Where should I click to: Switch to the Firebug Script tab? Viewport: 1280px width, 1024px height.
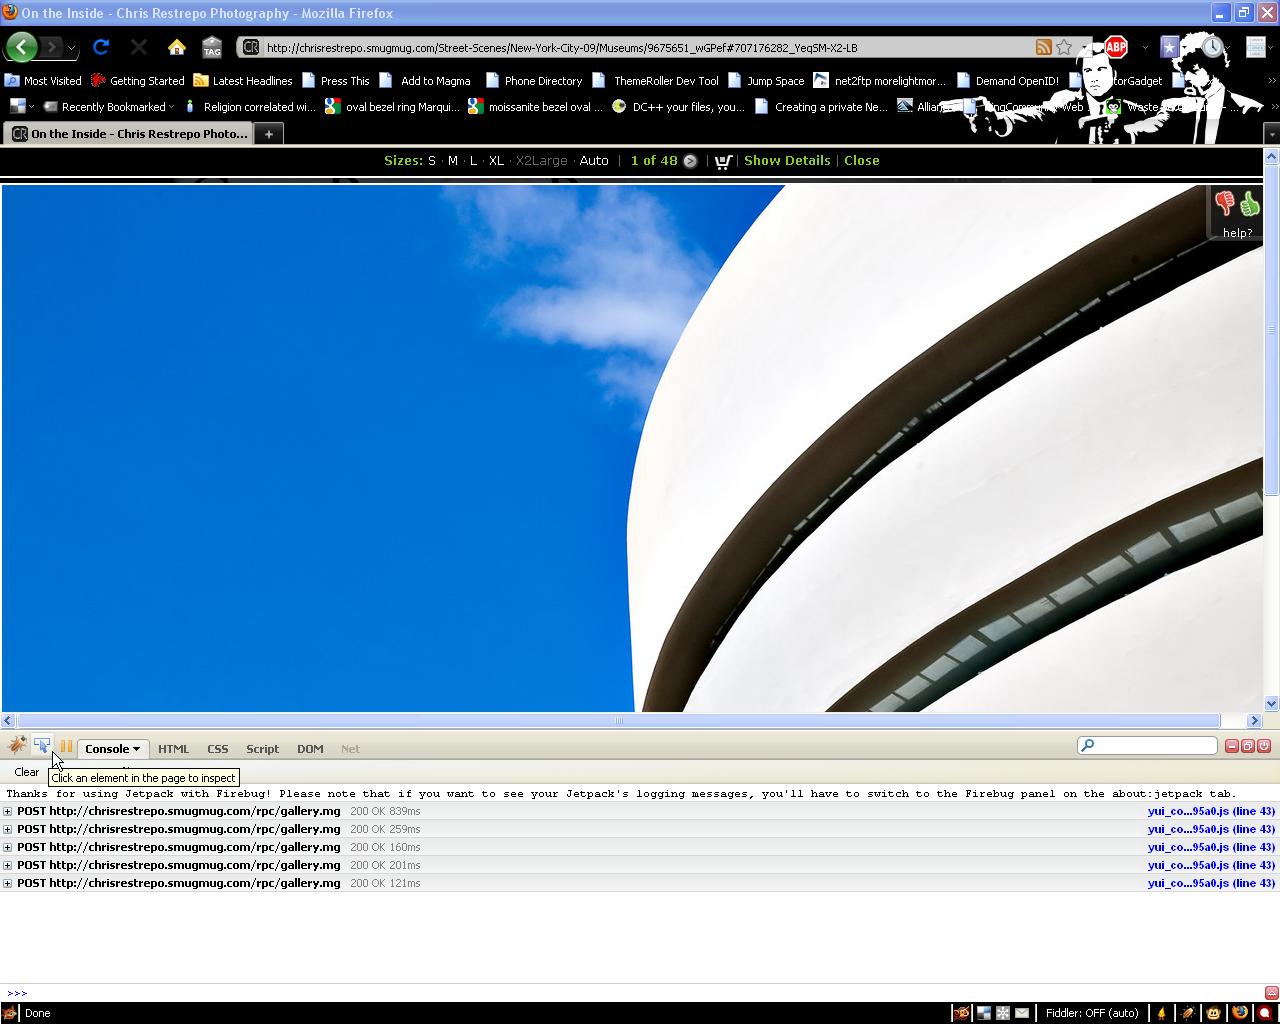pyautogui.click(x=262, y=749)
